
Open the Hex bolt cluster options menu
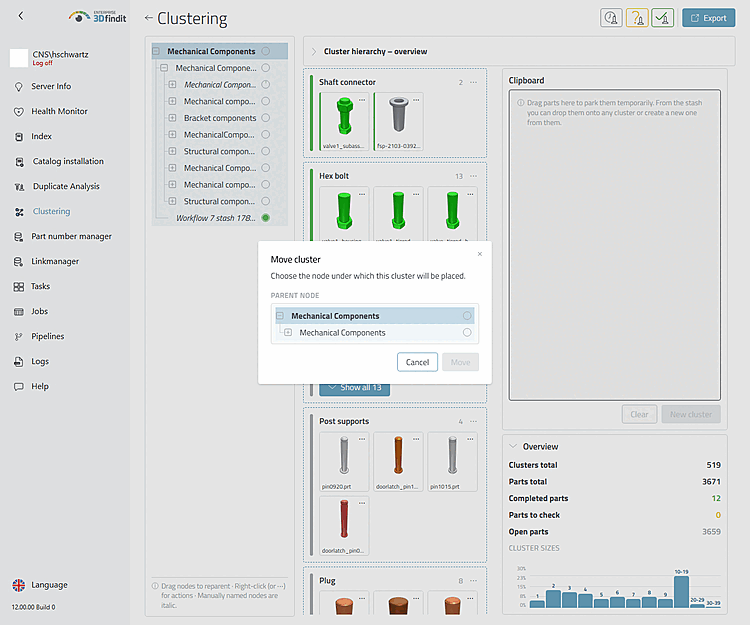pos(473,176)
